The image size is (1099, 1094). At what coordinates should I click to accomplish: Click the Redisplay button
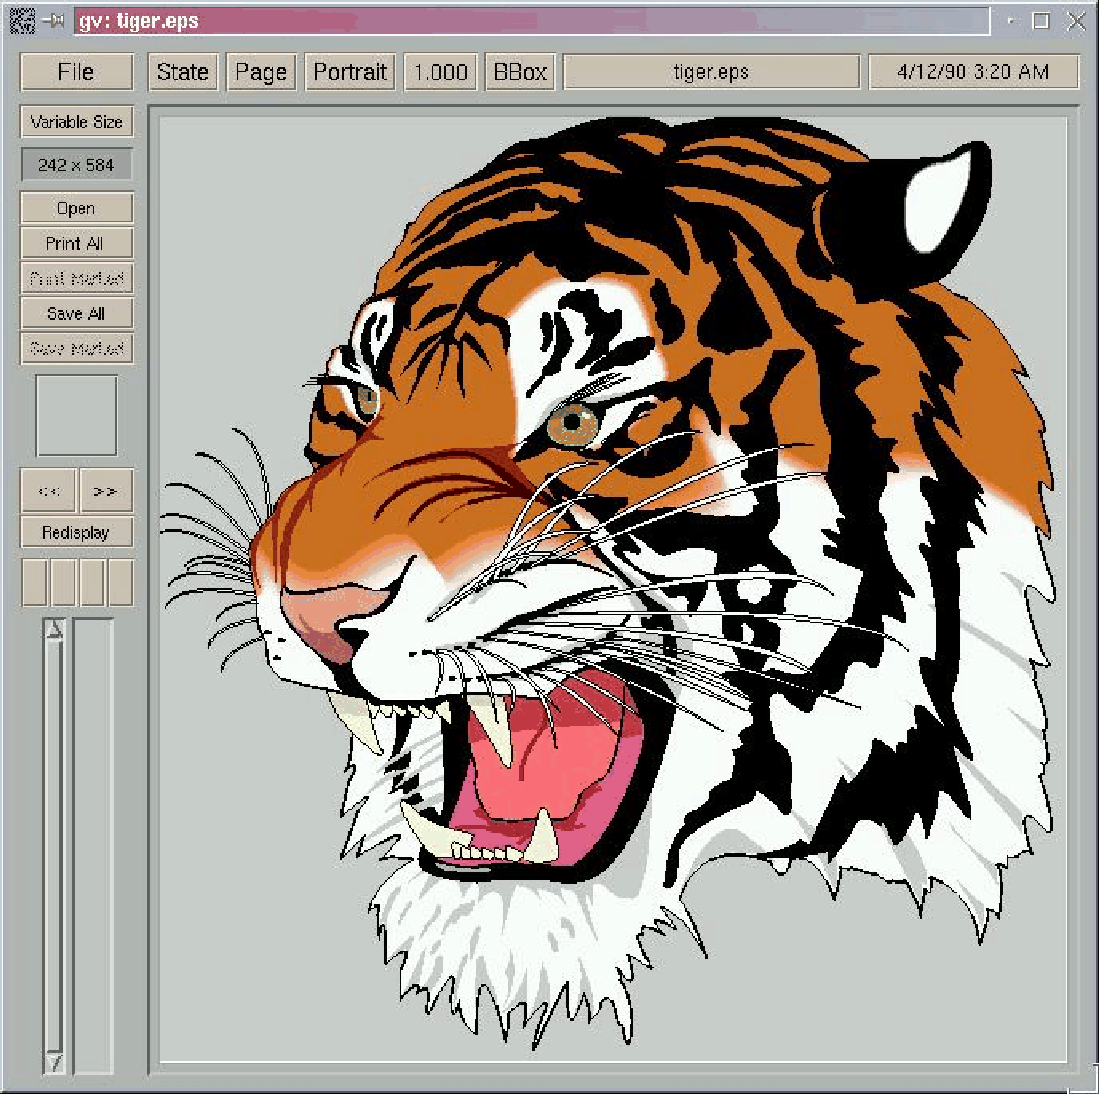[76, 533]
